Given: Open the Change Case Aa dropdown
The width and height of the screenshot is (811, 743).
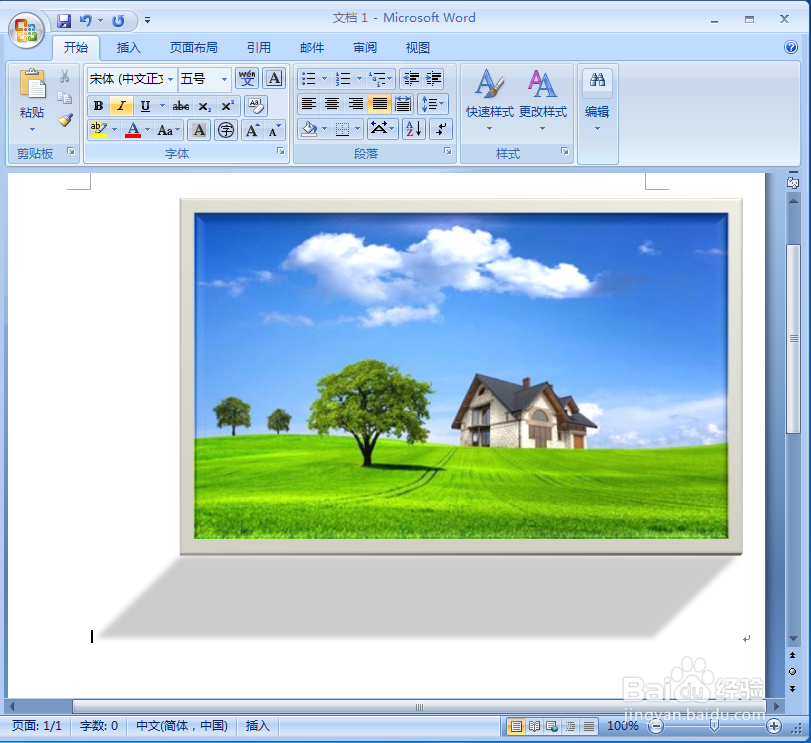Looking at the screenshot, I should pyautogui.click(x=169, y=130).
